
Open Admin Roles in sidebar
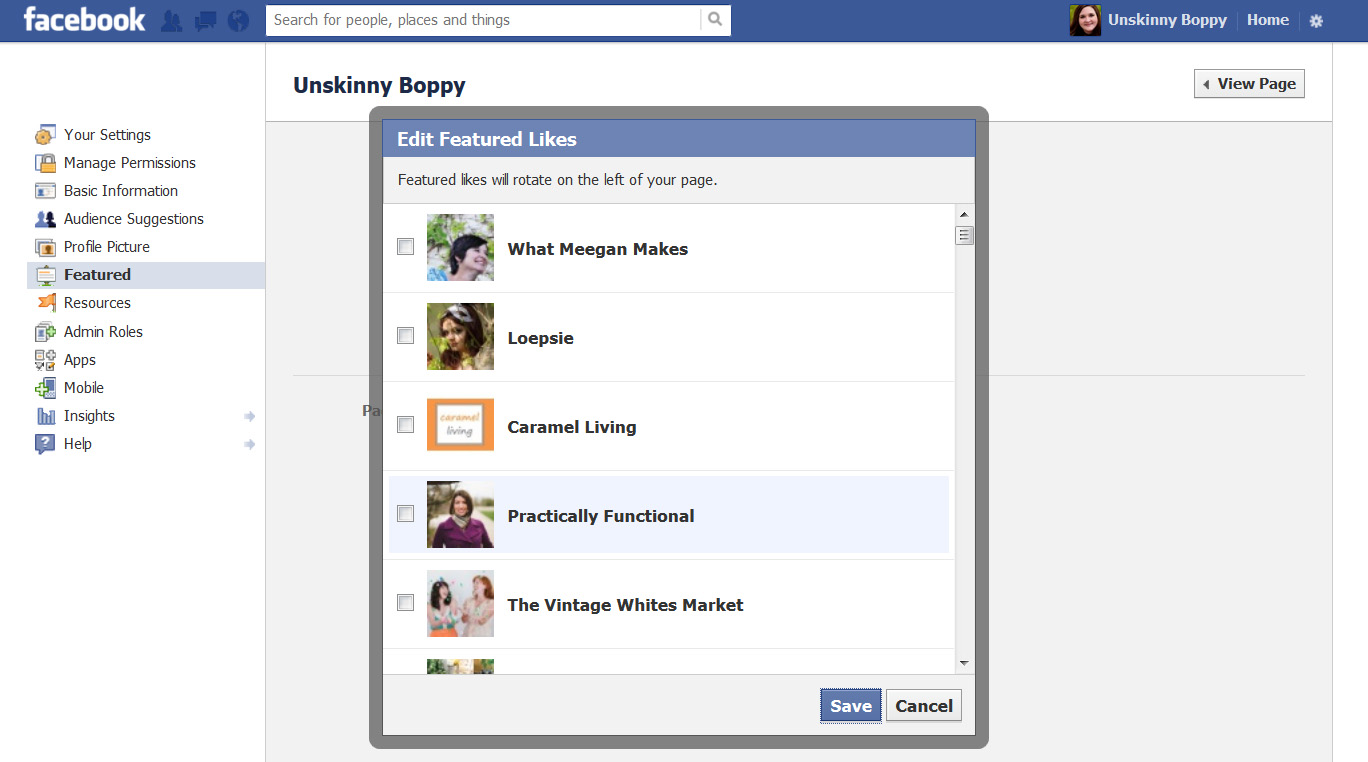103,332
